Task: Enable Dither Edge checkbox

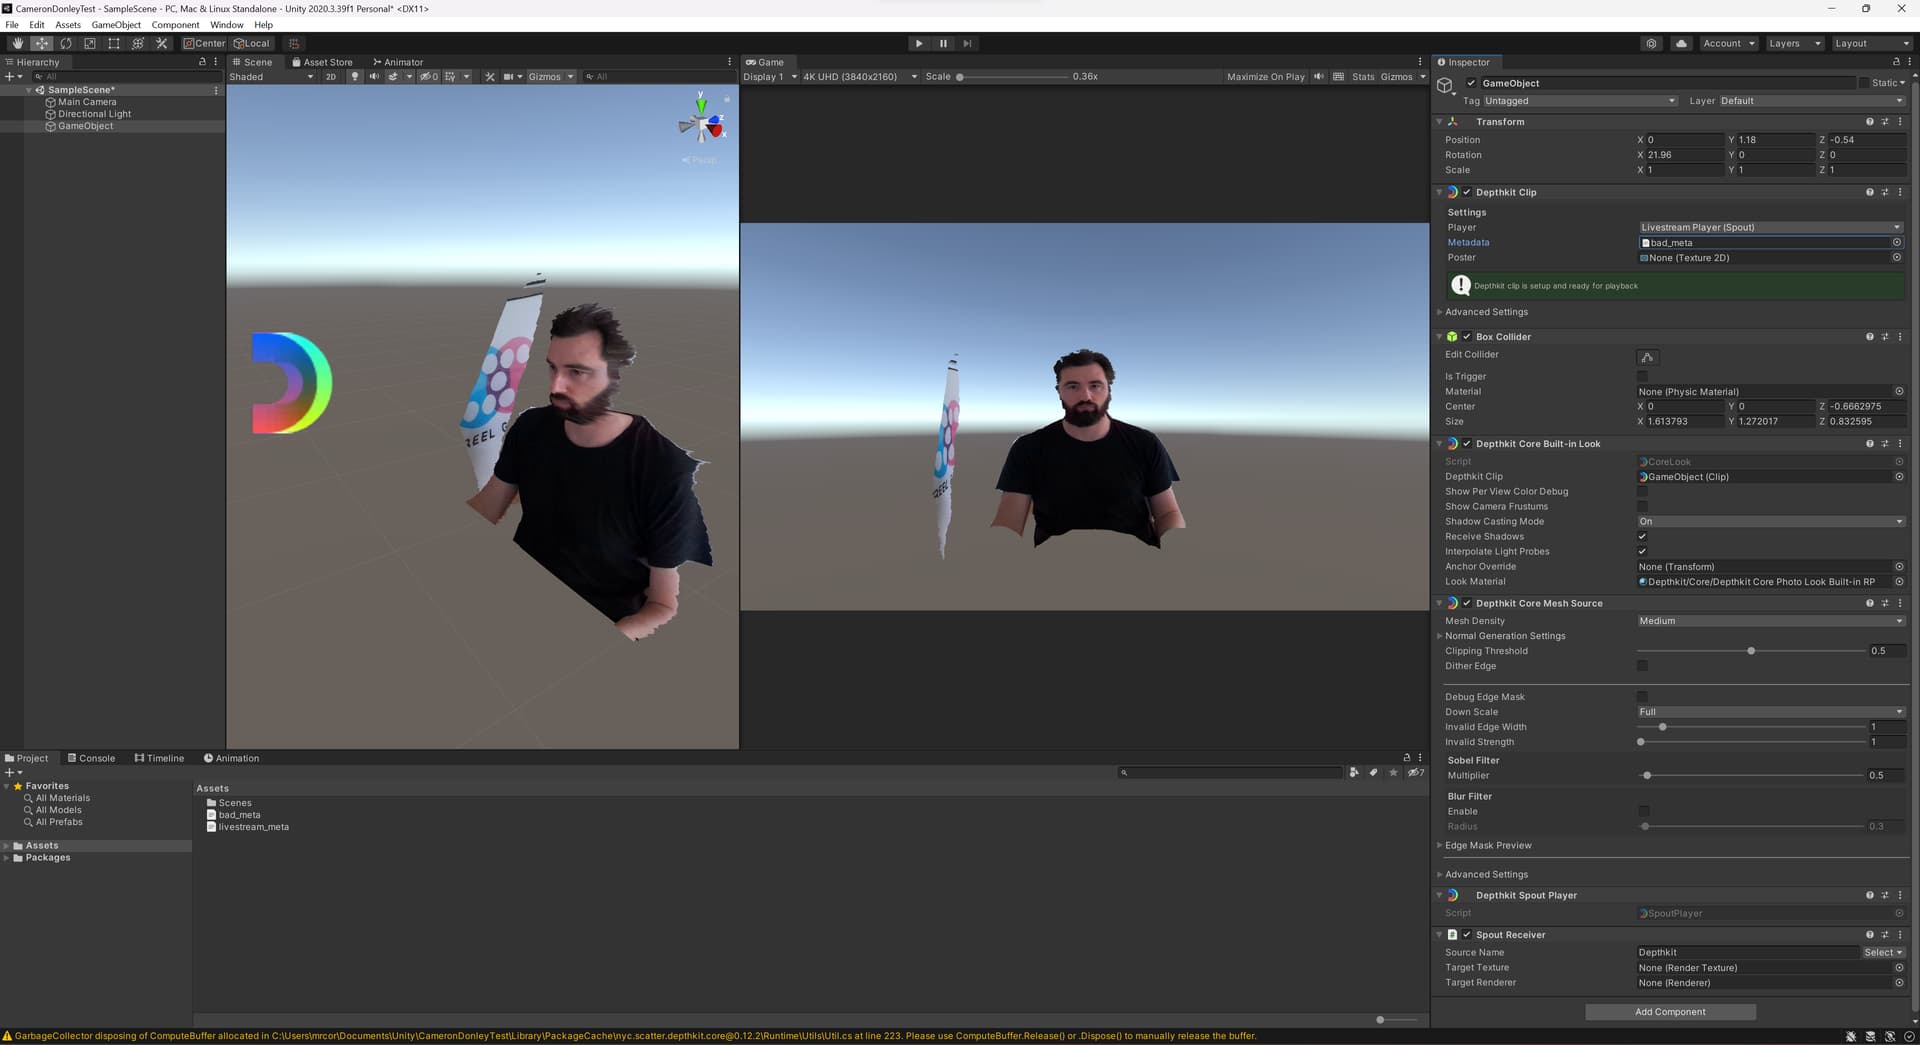Action: point(1642,666)
